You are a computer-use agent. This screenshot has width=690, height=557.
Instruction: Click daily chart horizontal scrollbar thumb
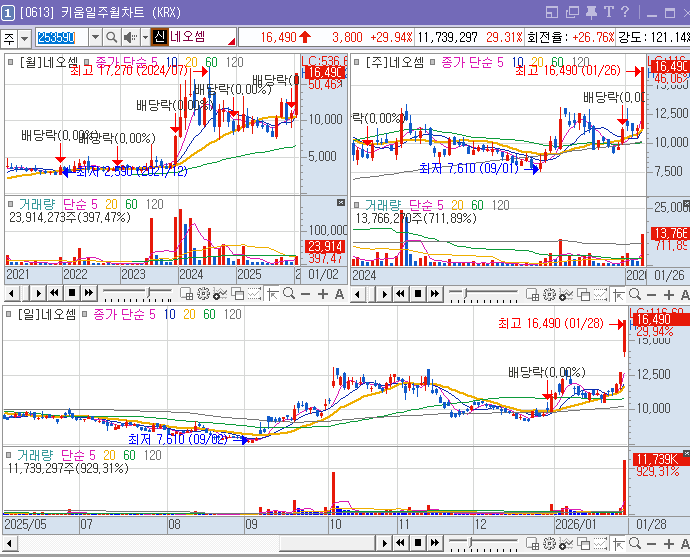[x=328, y=543]
